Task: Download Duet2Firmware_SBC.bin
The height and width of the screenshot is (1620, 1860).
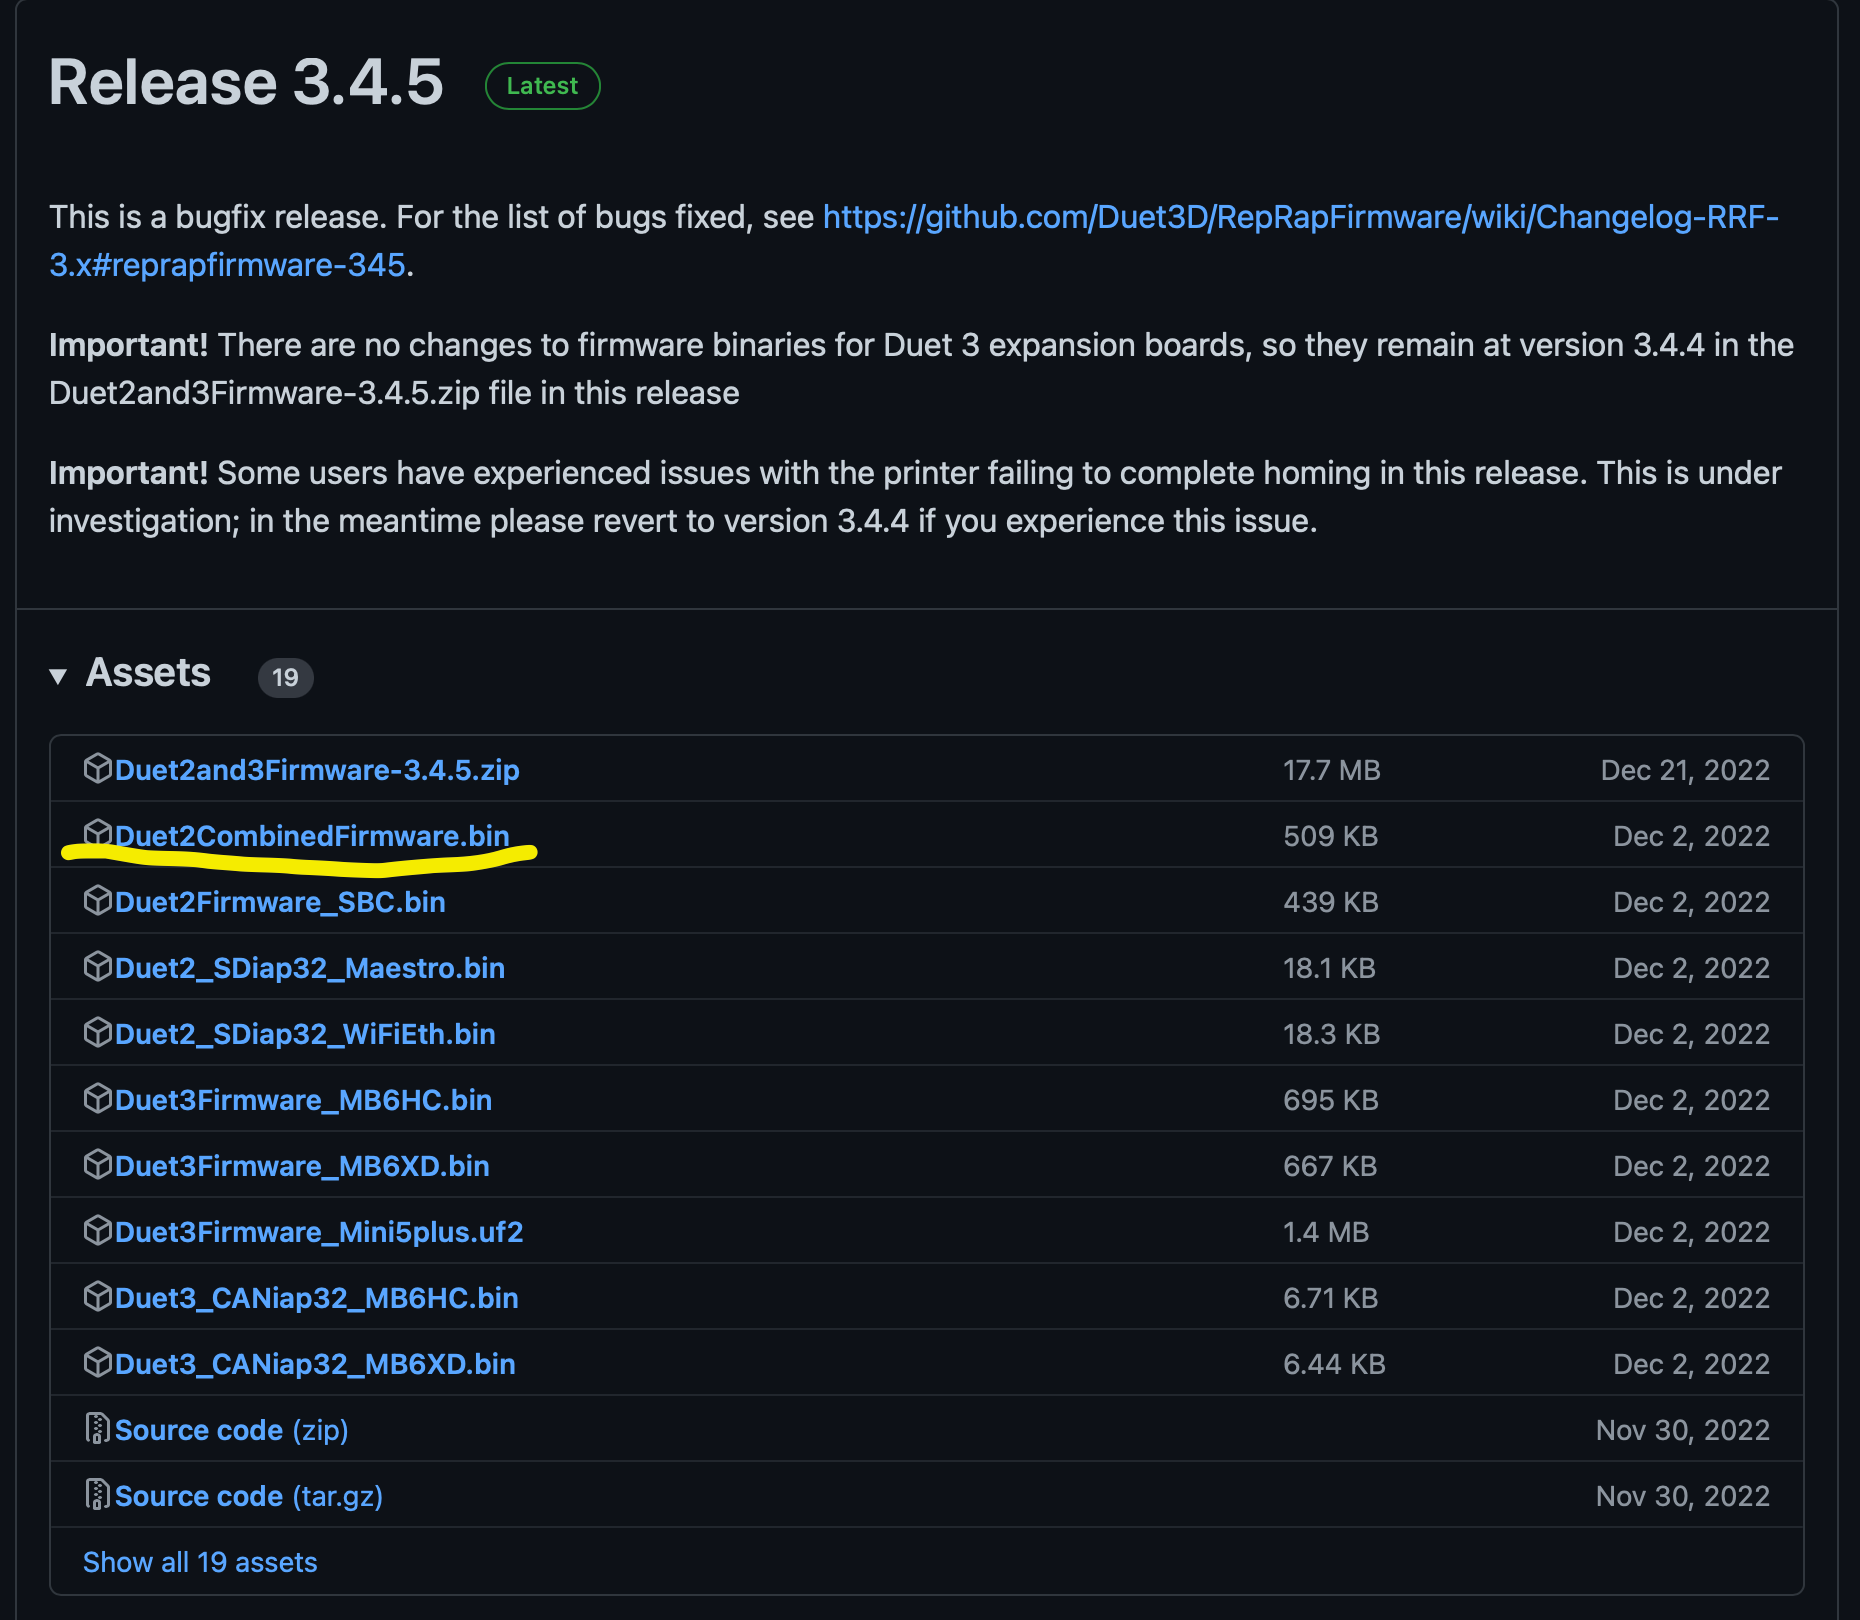Action: coord(280,902)
